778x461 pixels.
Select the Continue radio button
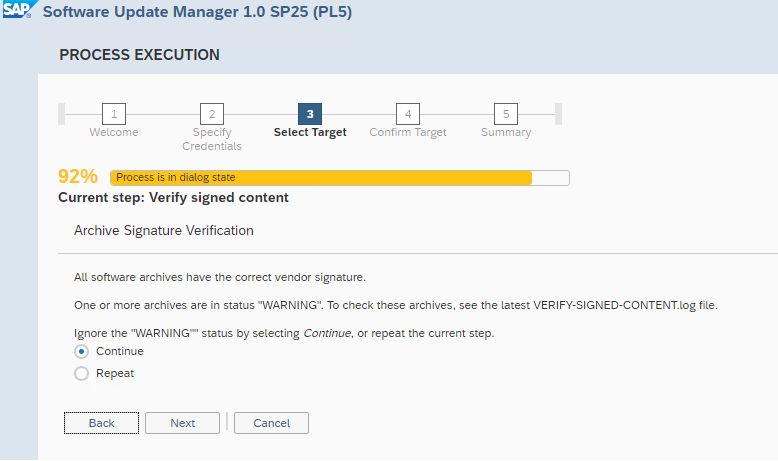82,352
